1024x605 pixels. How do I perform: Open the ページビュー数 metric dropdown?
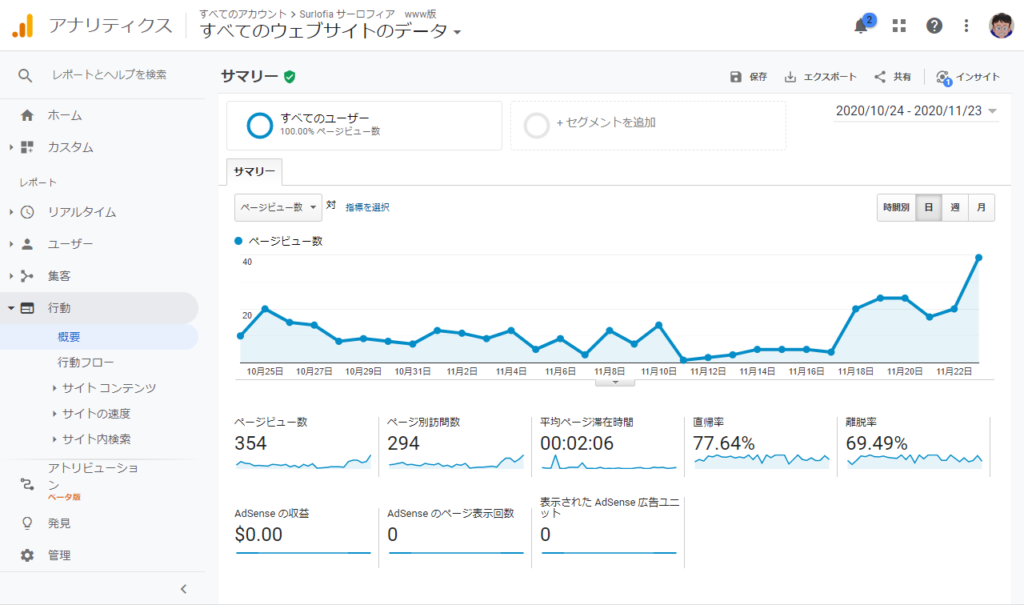tap(275, 207)
